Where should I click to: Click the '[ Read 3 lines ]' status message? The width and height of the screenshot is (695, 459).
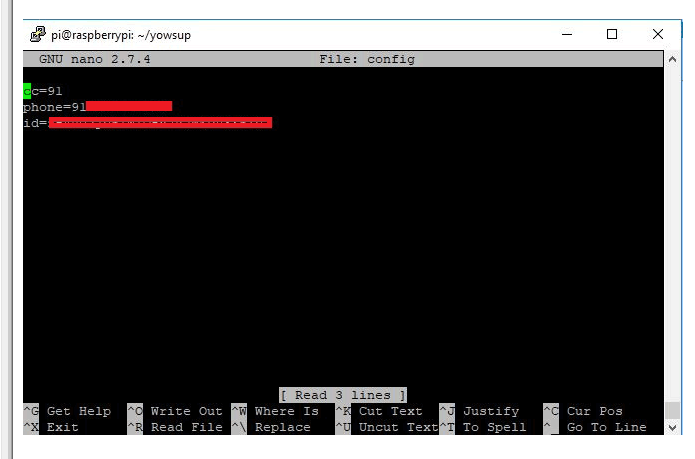tap(343, 395)
